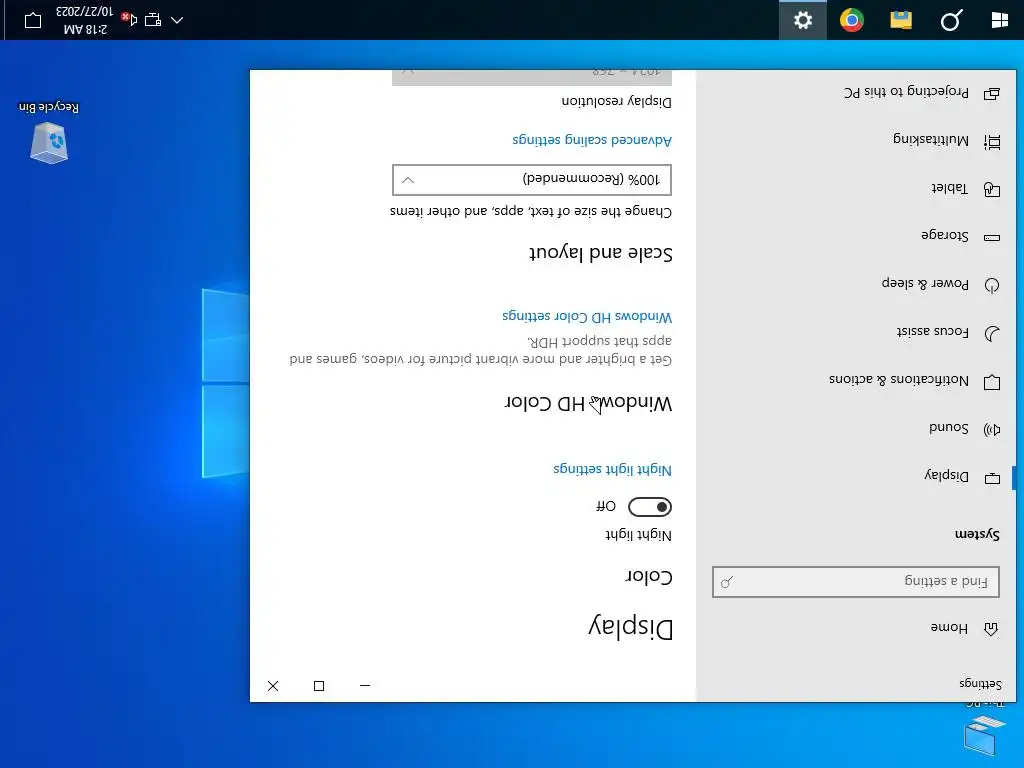Click the Sound speaker icon in sidebar
The width and height of the screenshot is (1024, 768).
[992, 429]
